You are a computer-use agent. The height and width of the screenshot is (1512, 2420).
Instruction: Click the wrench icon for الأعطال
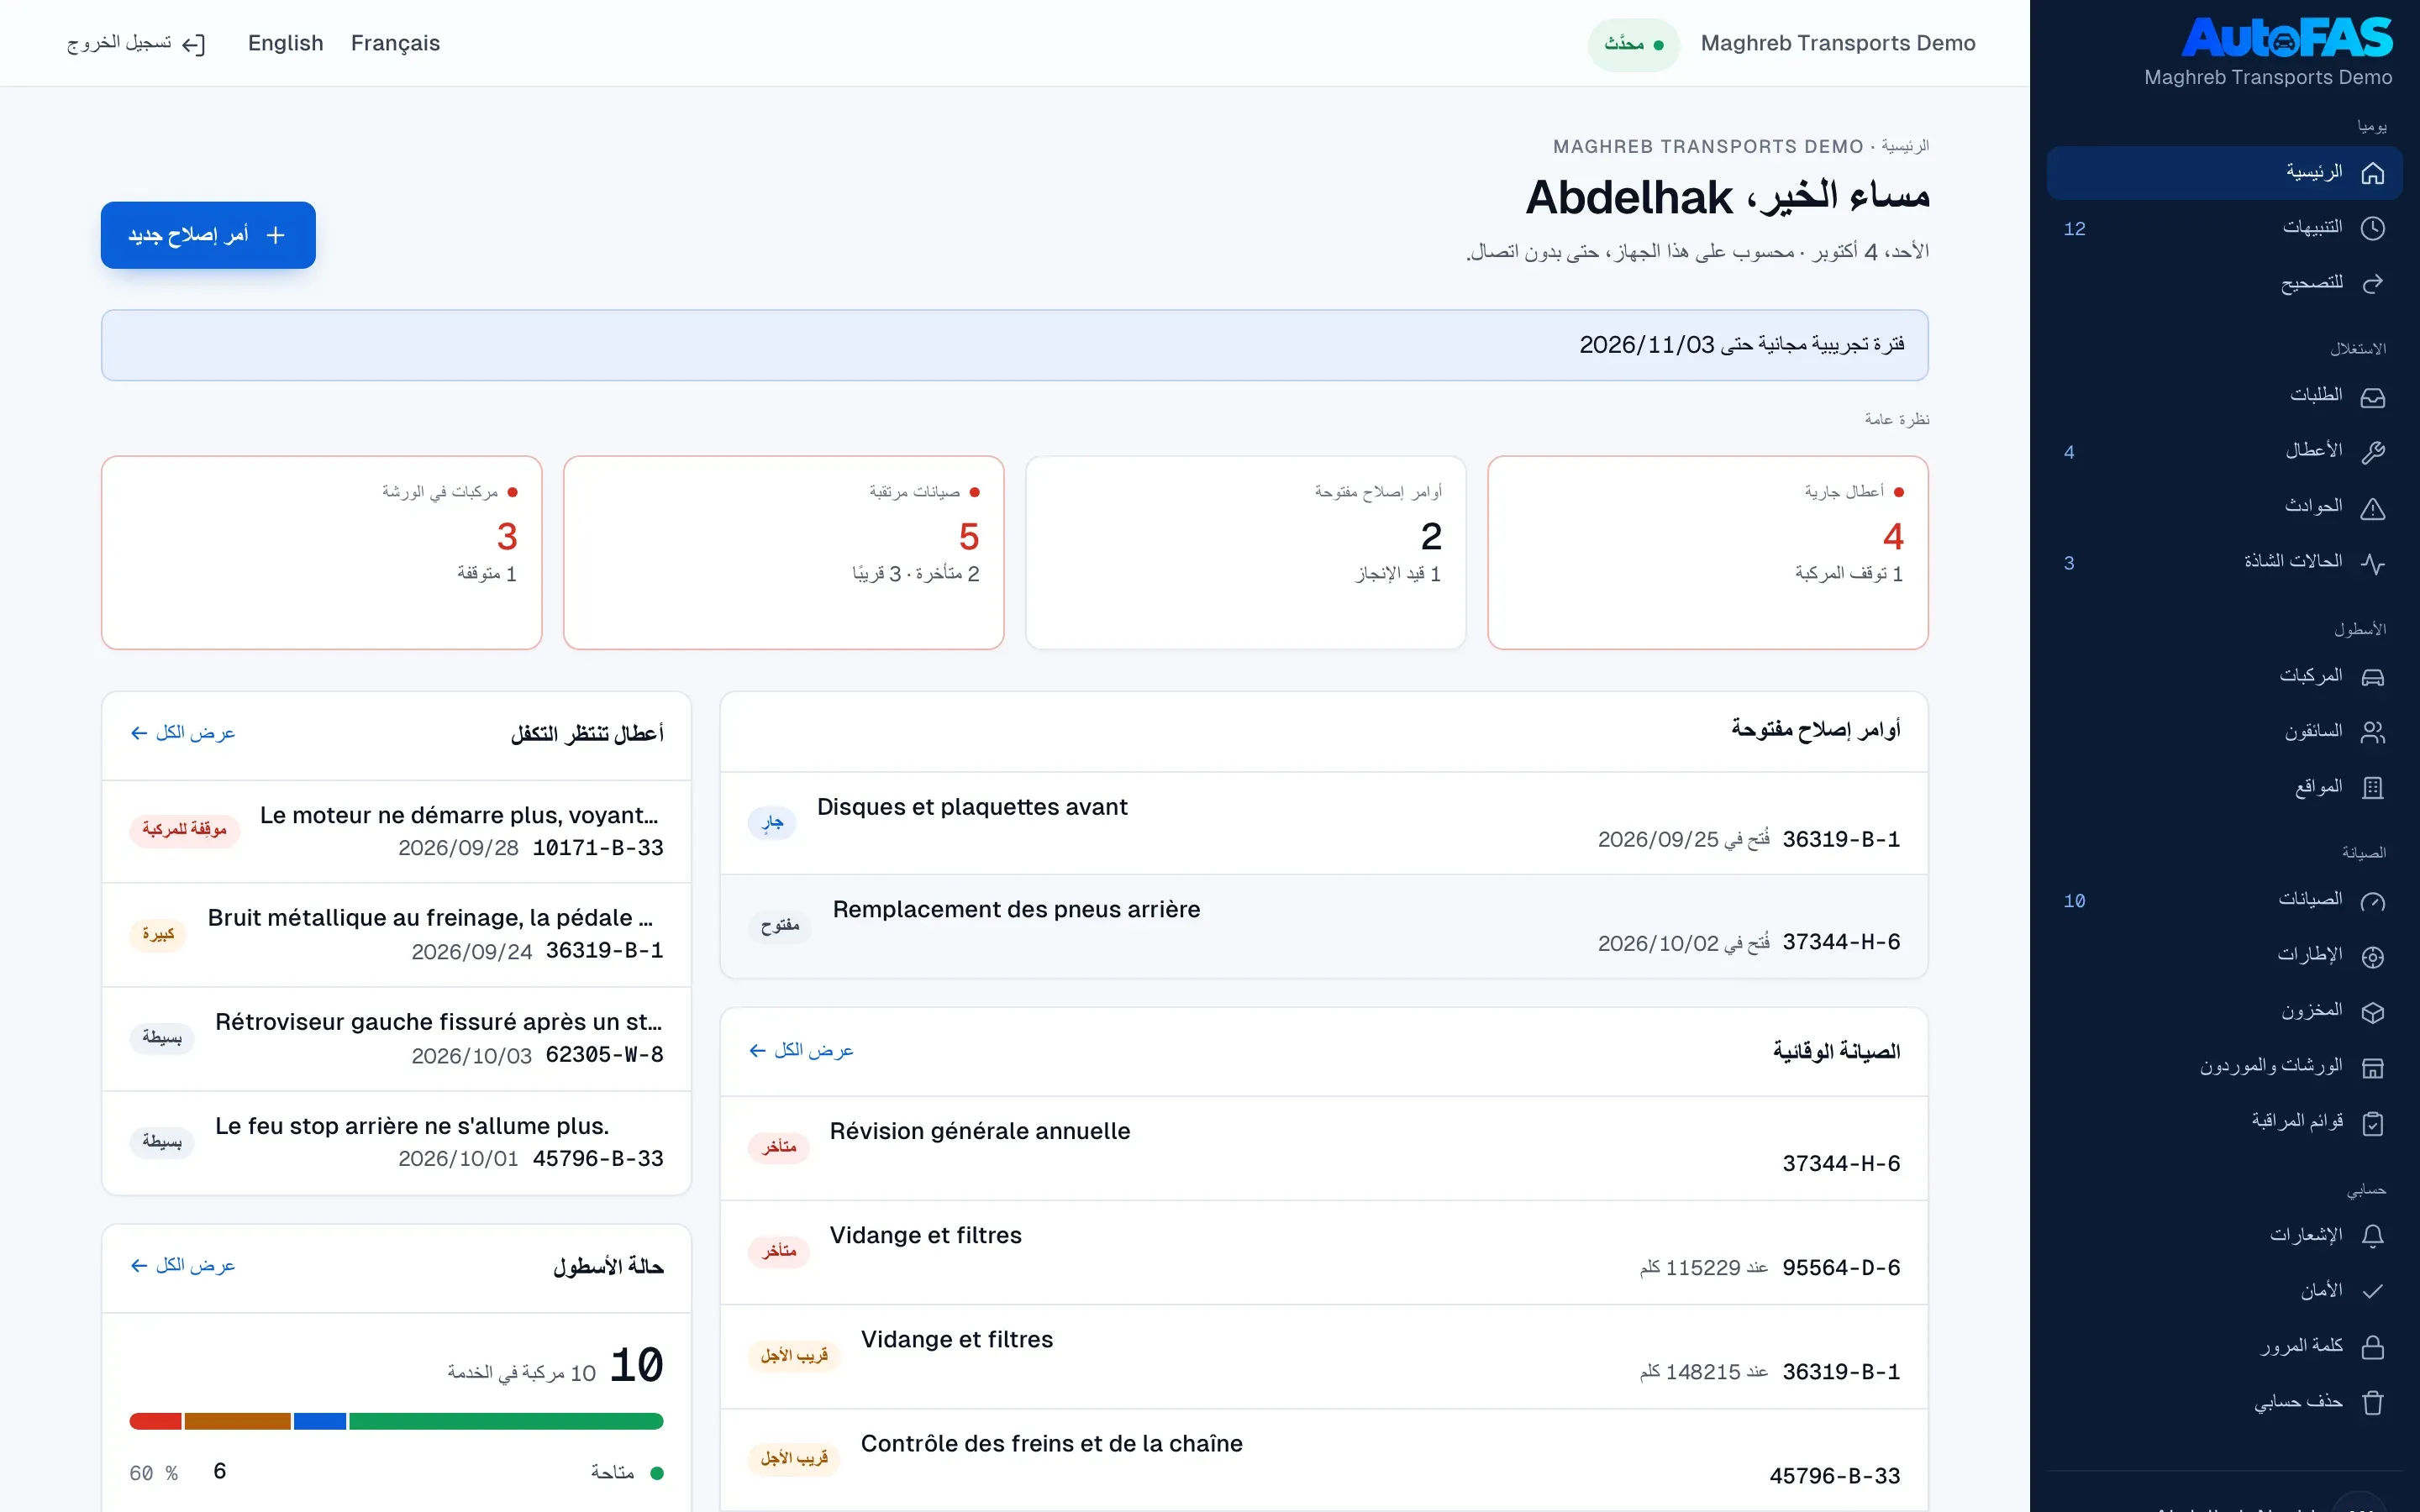pos(2372,452)
